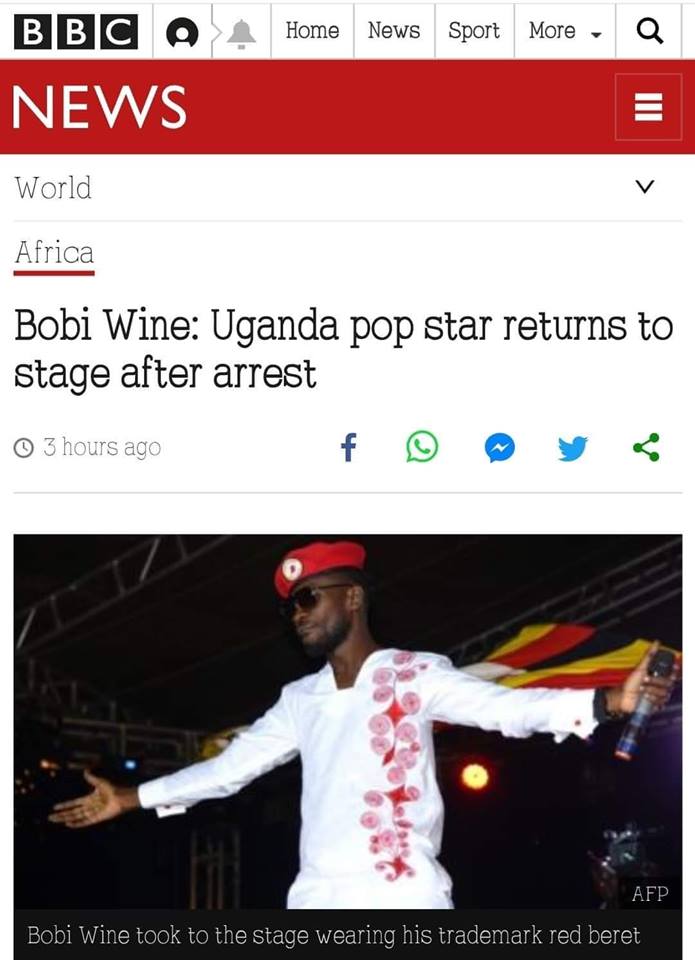Open the Bobi Wine stage photo

coord(348,721)
